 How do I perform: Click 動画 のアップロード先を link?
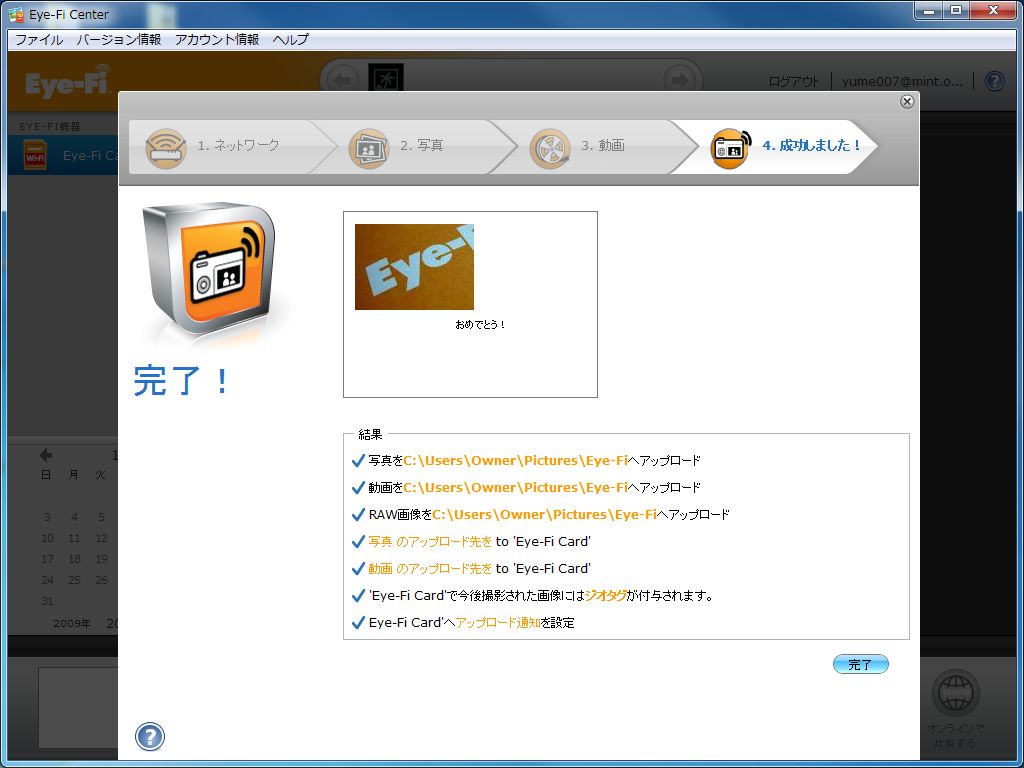430,568
